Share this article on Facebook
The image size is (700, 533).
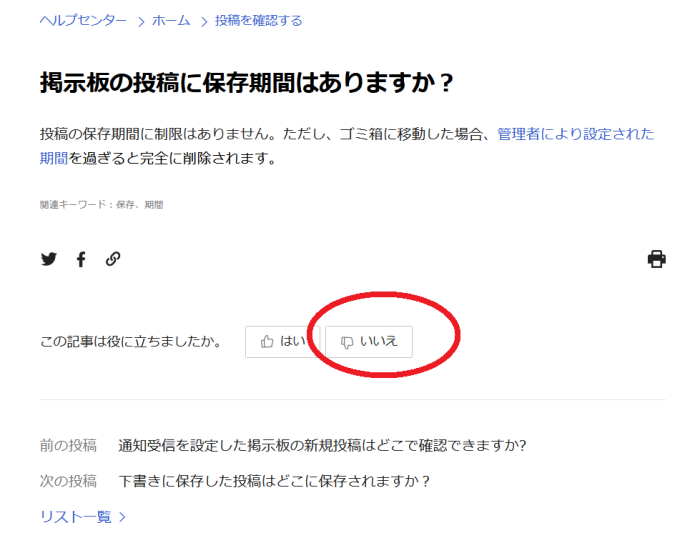[x=81, y=259]
